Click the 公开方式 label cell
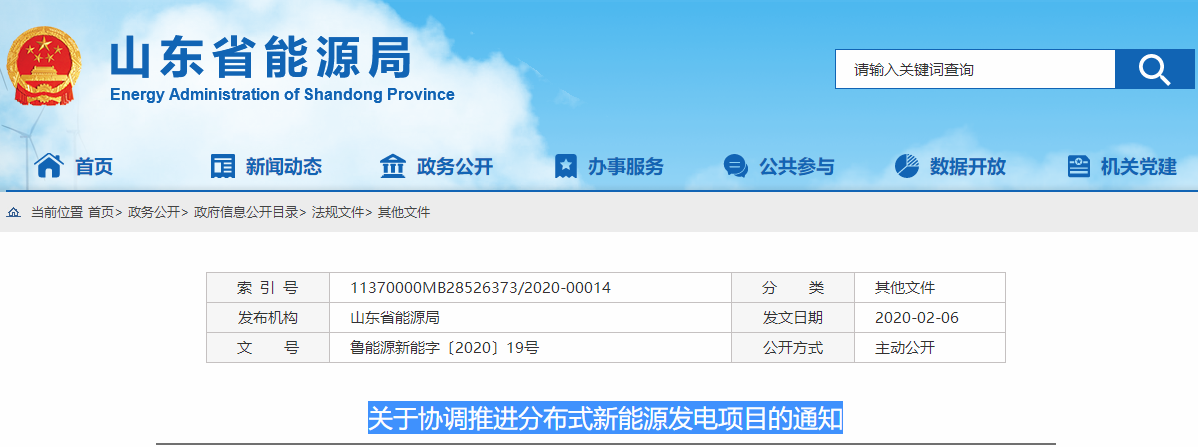The height and width of the screenshot is (447, 1198). (x=793, y=348)
